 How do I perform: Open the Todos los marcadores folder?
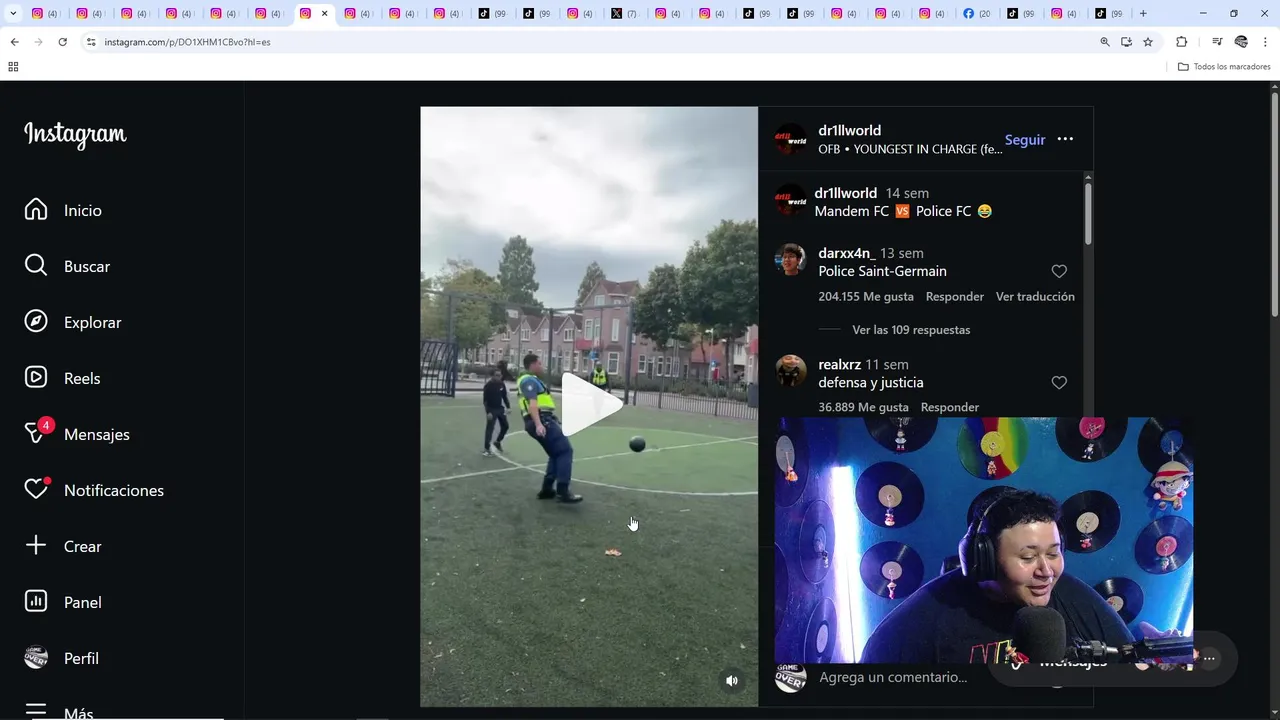[1224, 67]
